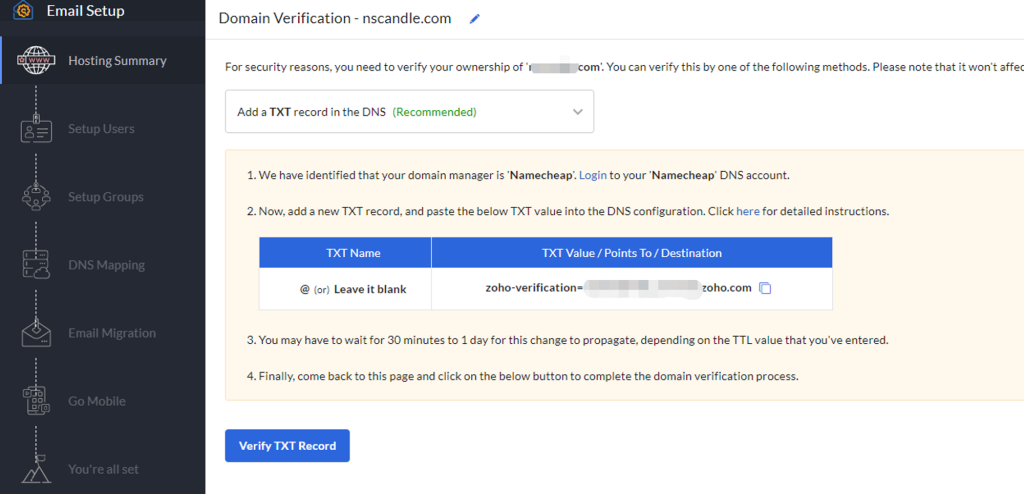Click the Go Mobile phone icon
This screenshot has width=1024, height=494.
36,401
